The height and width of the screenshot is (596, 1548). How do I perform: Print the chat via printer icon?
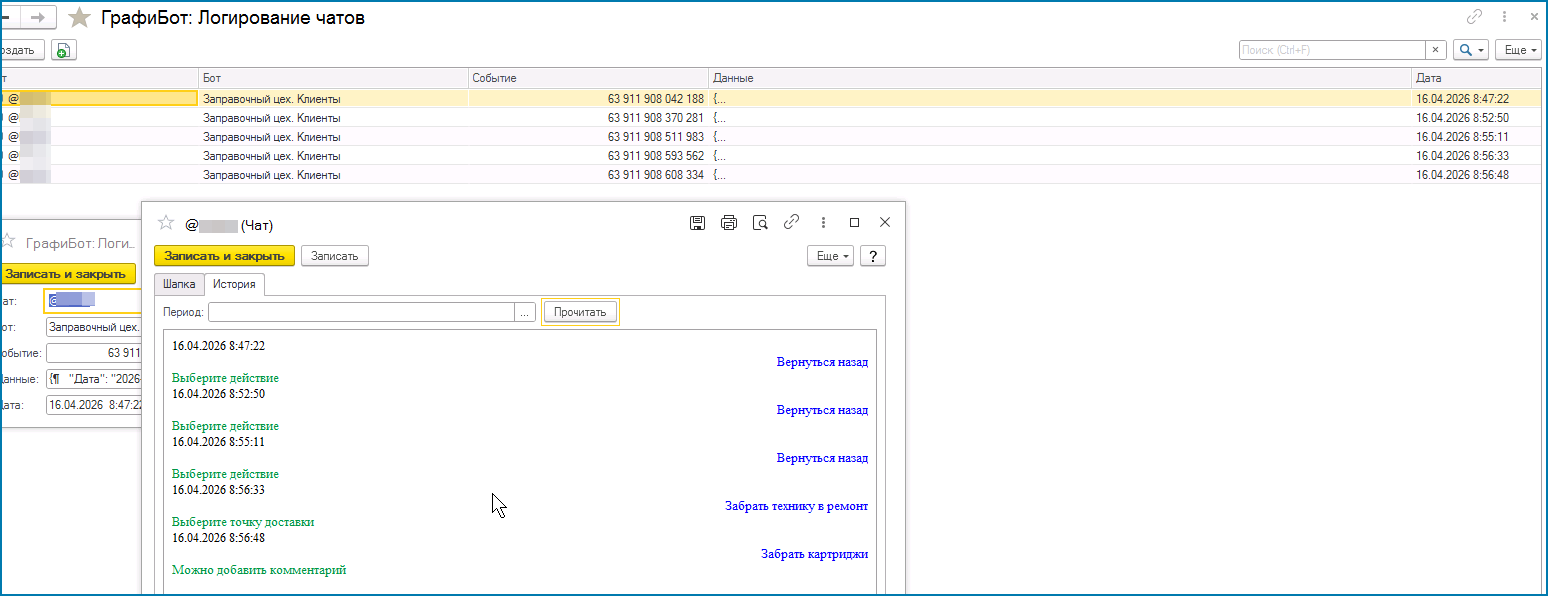pyautogui.click(x=729, y=223)
